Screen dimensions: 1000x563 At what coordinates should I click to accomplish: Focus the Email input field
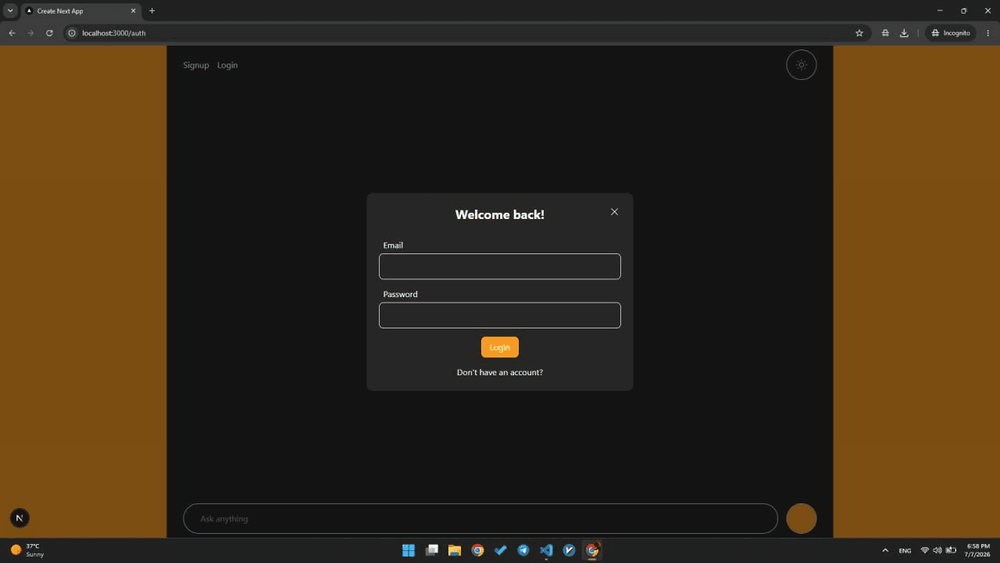(x=499, y=267)
